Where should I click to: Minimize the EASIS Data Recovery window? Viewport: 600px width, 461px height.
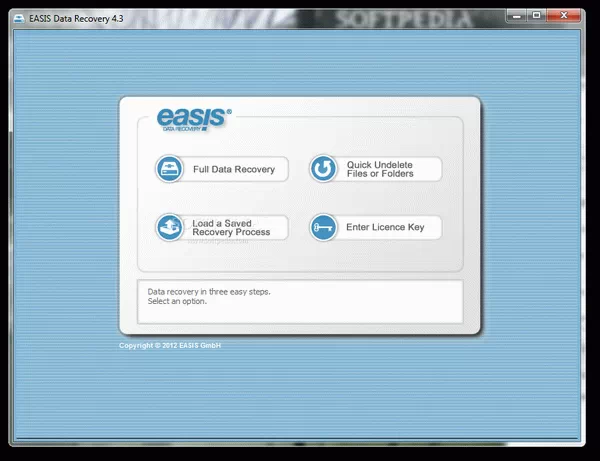pyautogui.click(x=514, y=14)
